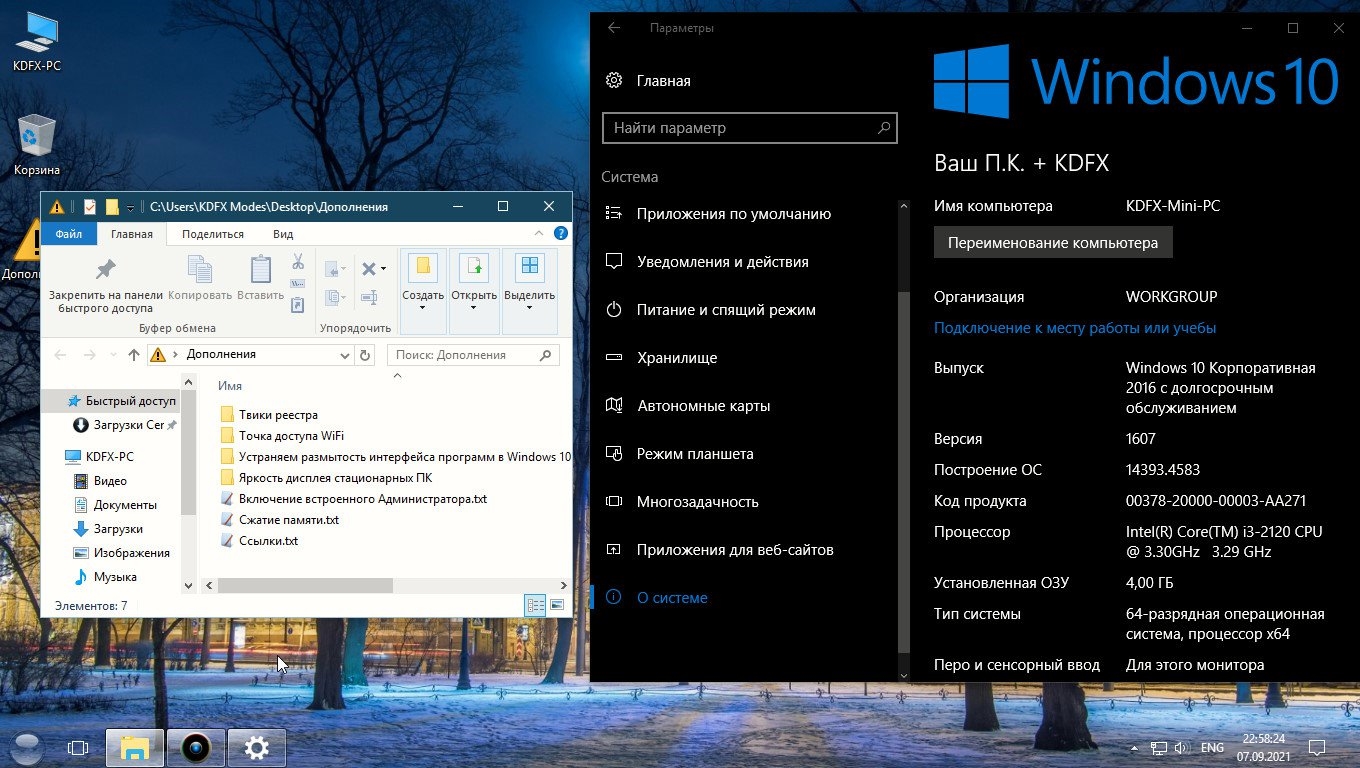
Task: Click the New folder icon in Explorer title bar
Action: 112,207
